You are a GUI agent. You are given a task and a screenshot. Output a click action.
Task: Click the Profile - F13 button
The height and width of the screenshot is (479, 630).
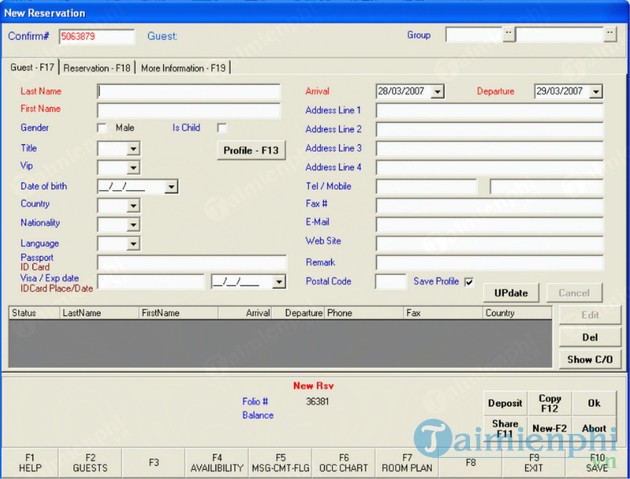(x=251, y=150)
